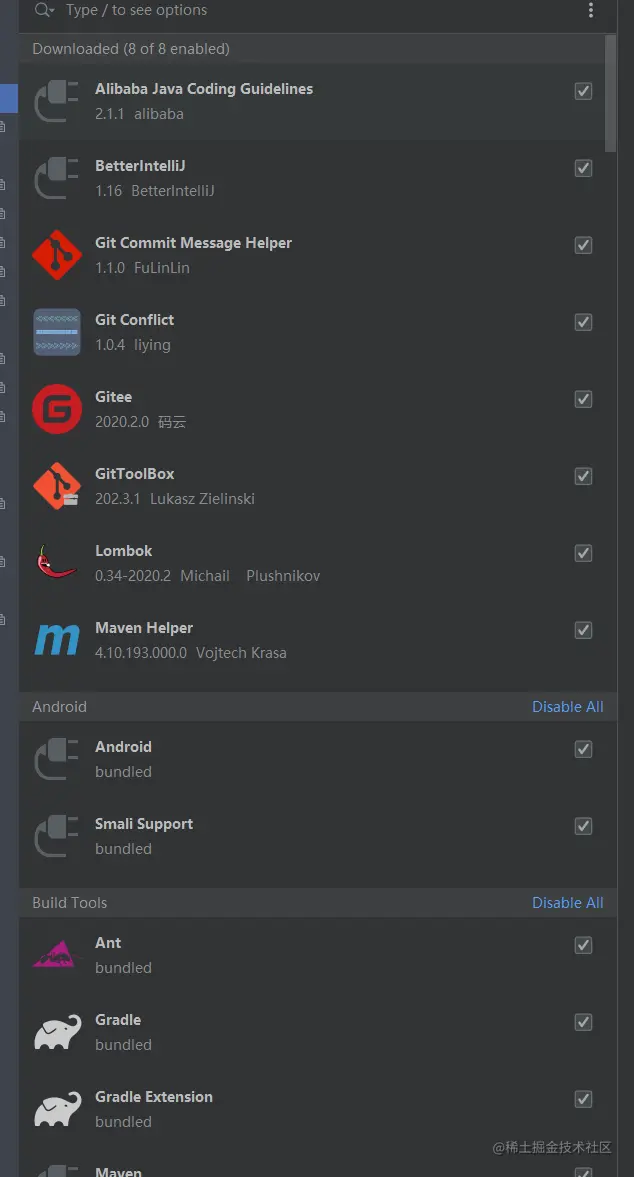Disable the Gradle plugin checkbox
This screenshot has width=634, height=1177.
point(583,1022)
